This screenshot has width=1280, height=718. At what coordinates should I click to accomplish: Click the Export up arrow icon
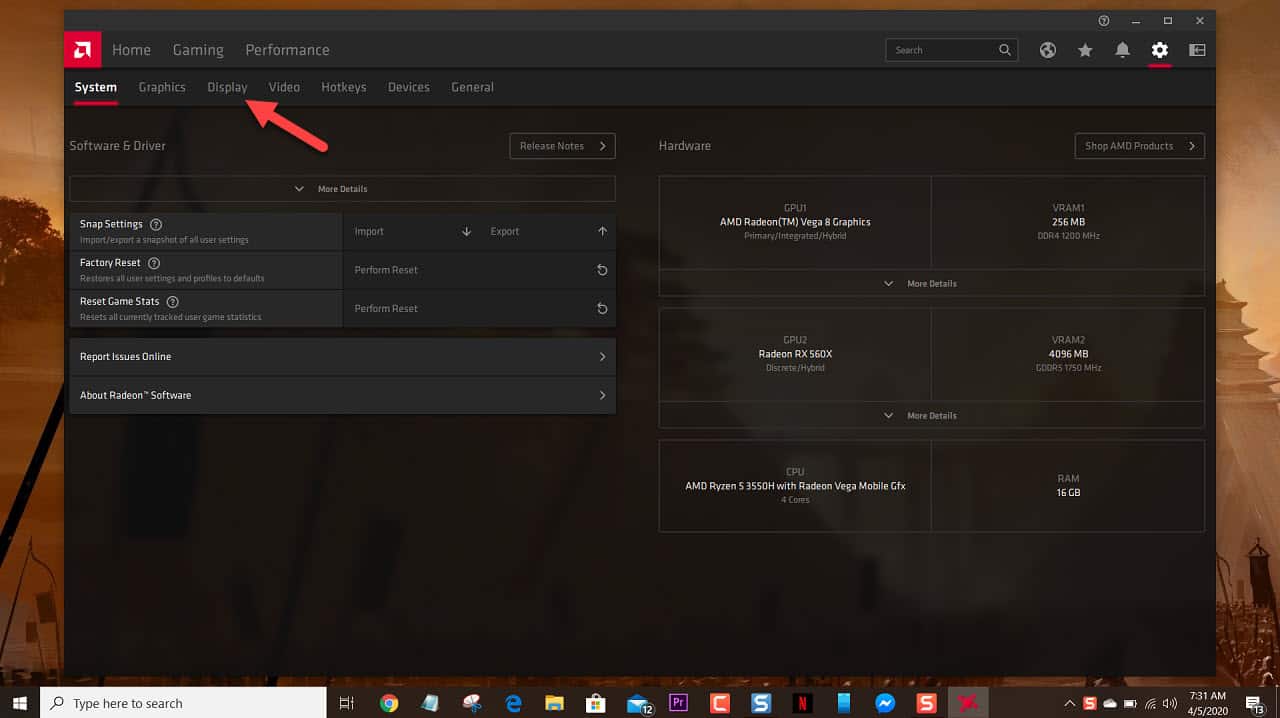point(602,231)
